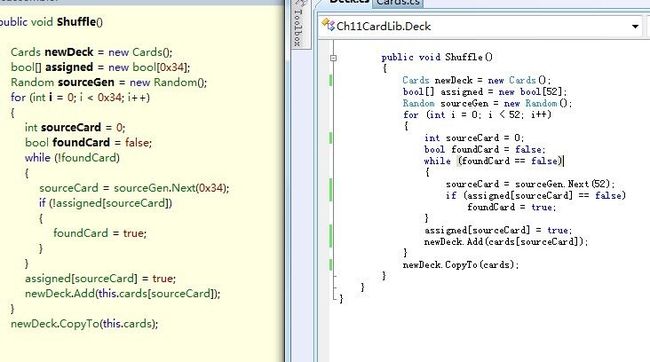Click 'bool foundCard = false;' in left pane
Viewport: 650px width, 362px height.
click(88, 143)
